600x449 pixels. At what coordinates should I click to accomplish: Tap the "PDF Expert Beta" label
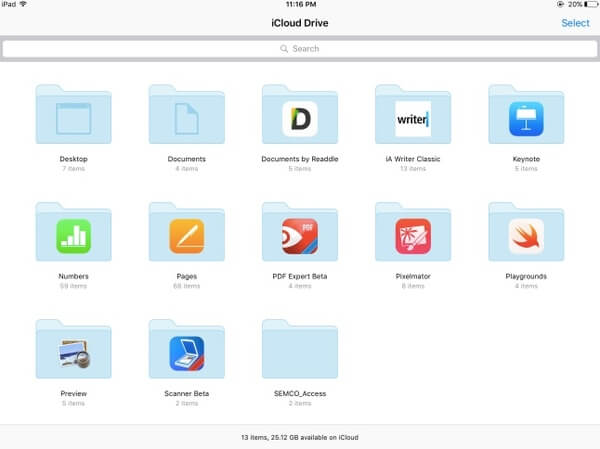tap(300, 276)
